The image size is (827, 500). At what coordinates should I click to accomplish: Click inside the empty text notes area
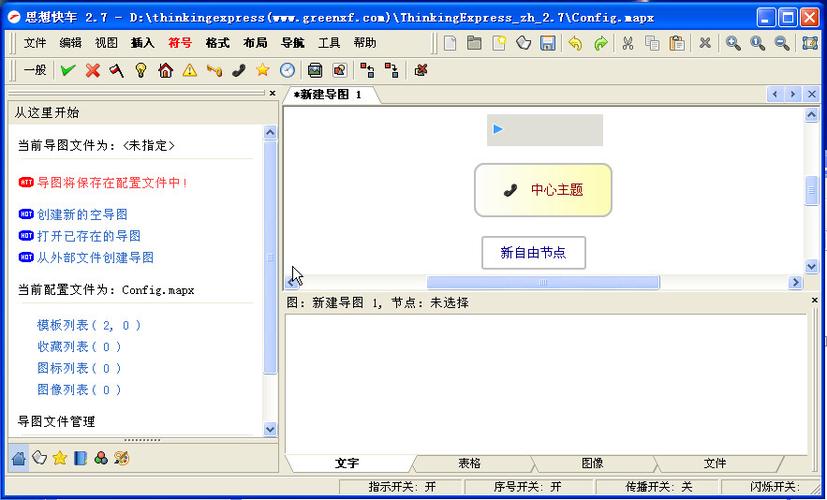click(x=546, y=384)
